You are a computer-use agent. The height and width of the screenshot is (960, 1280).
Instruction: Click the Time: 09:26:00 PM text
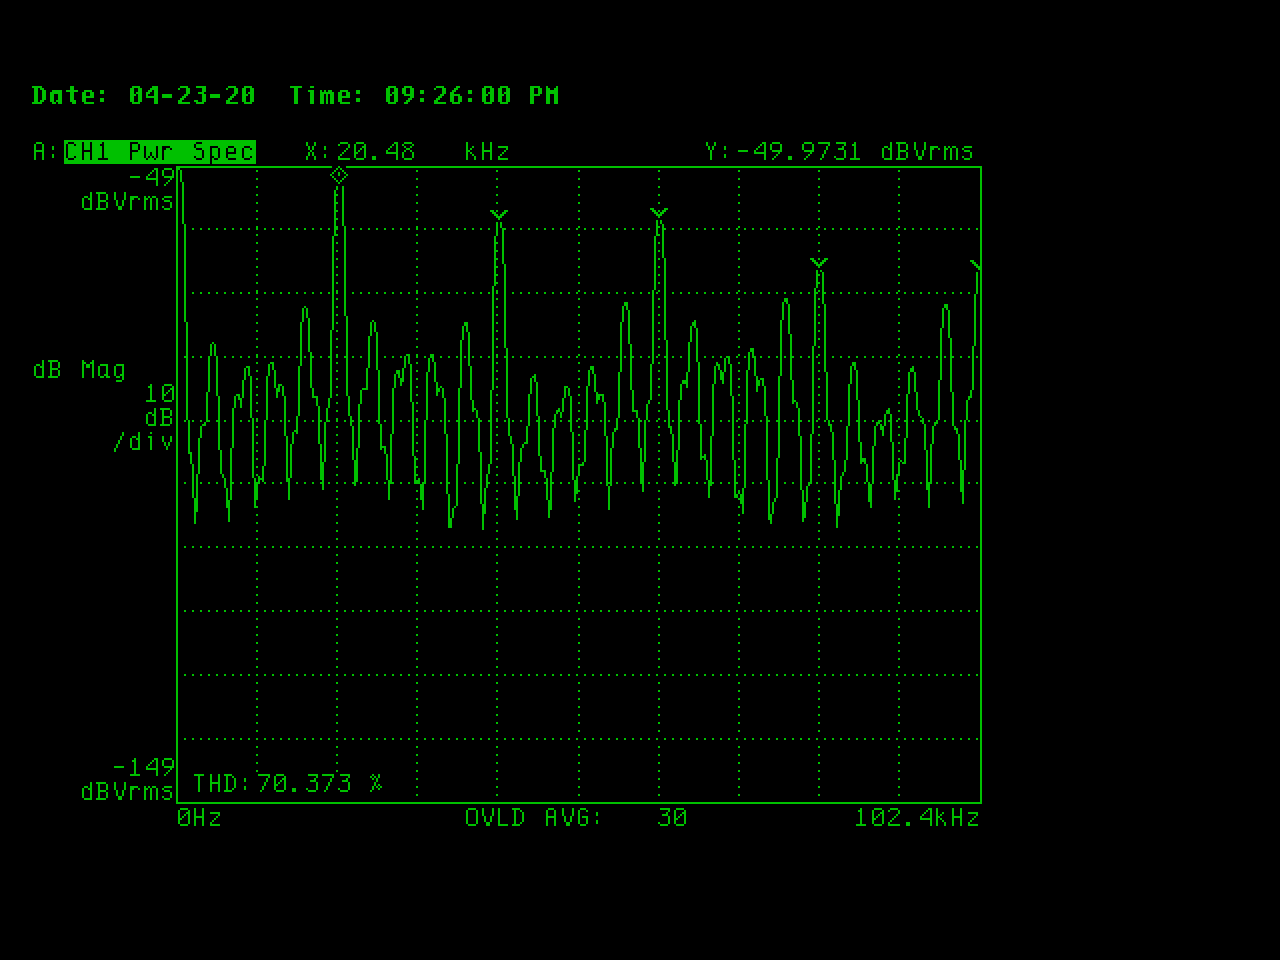pyautogui.click(x=424, y=96)
